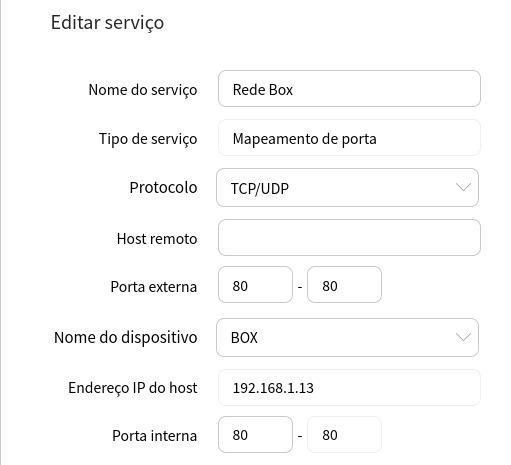Click the Porta interna label text
Screen dimensions: 511x465
(x=155, y=436)
